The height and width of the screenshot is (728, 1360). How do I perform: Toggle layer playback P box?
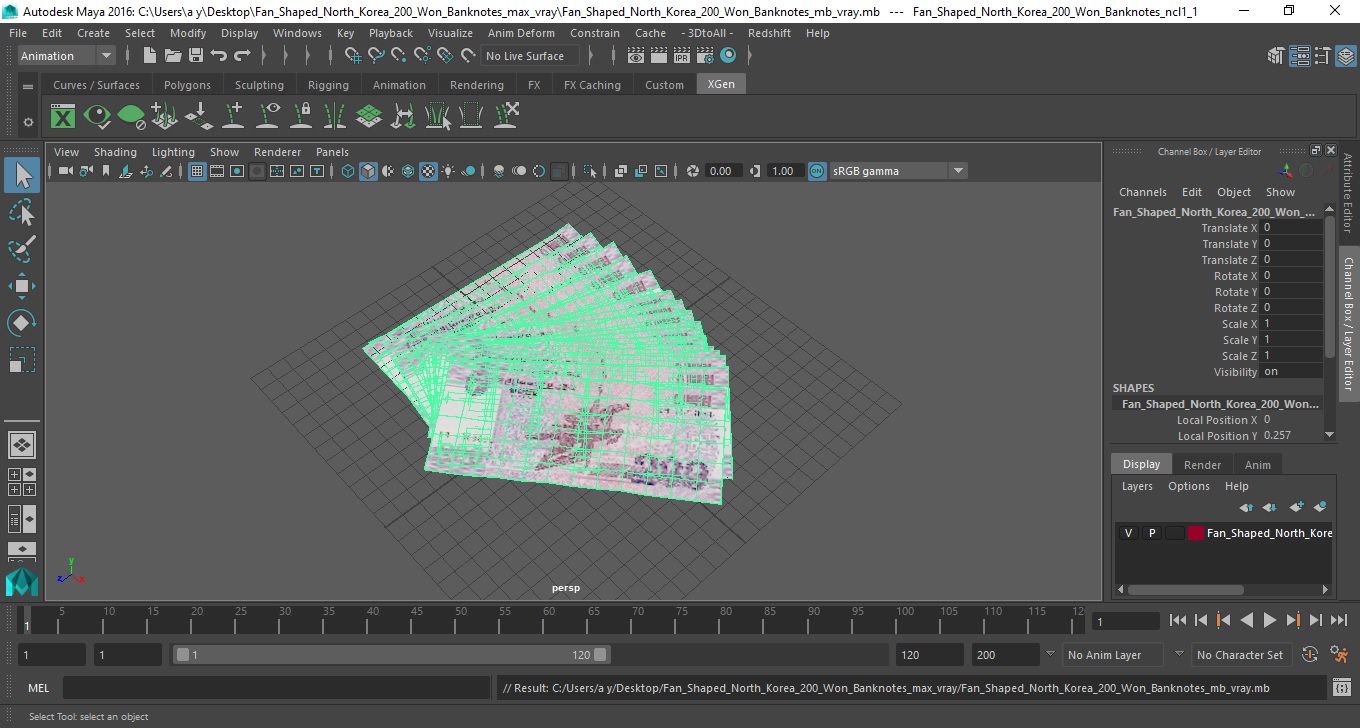click(x=1151, y=533)
